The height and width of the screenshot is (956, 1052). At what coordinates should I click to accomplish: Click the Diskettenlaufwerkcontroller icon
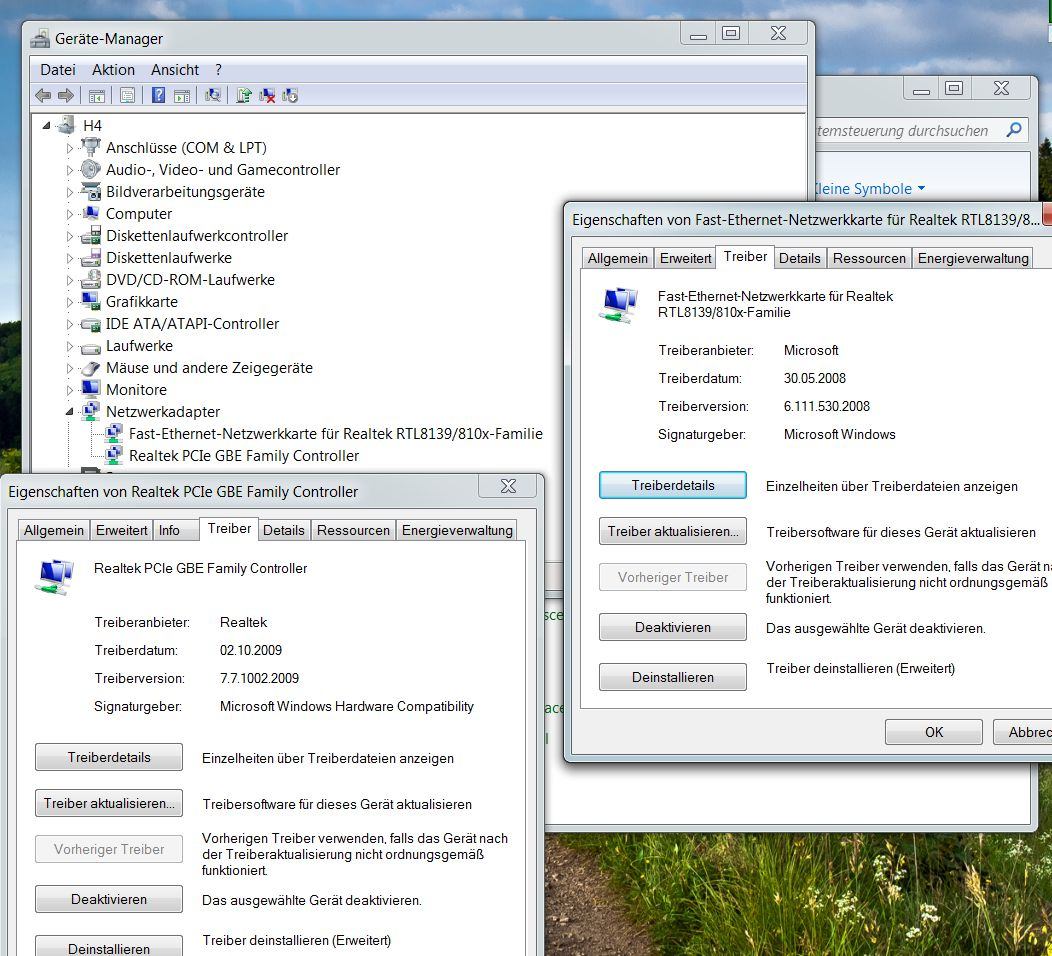click(x=91, y=235)
